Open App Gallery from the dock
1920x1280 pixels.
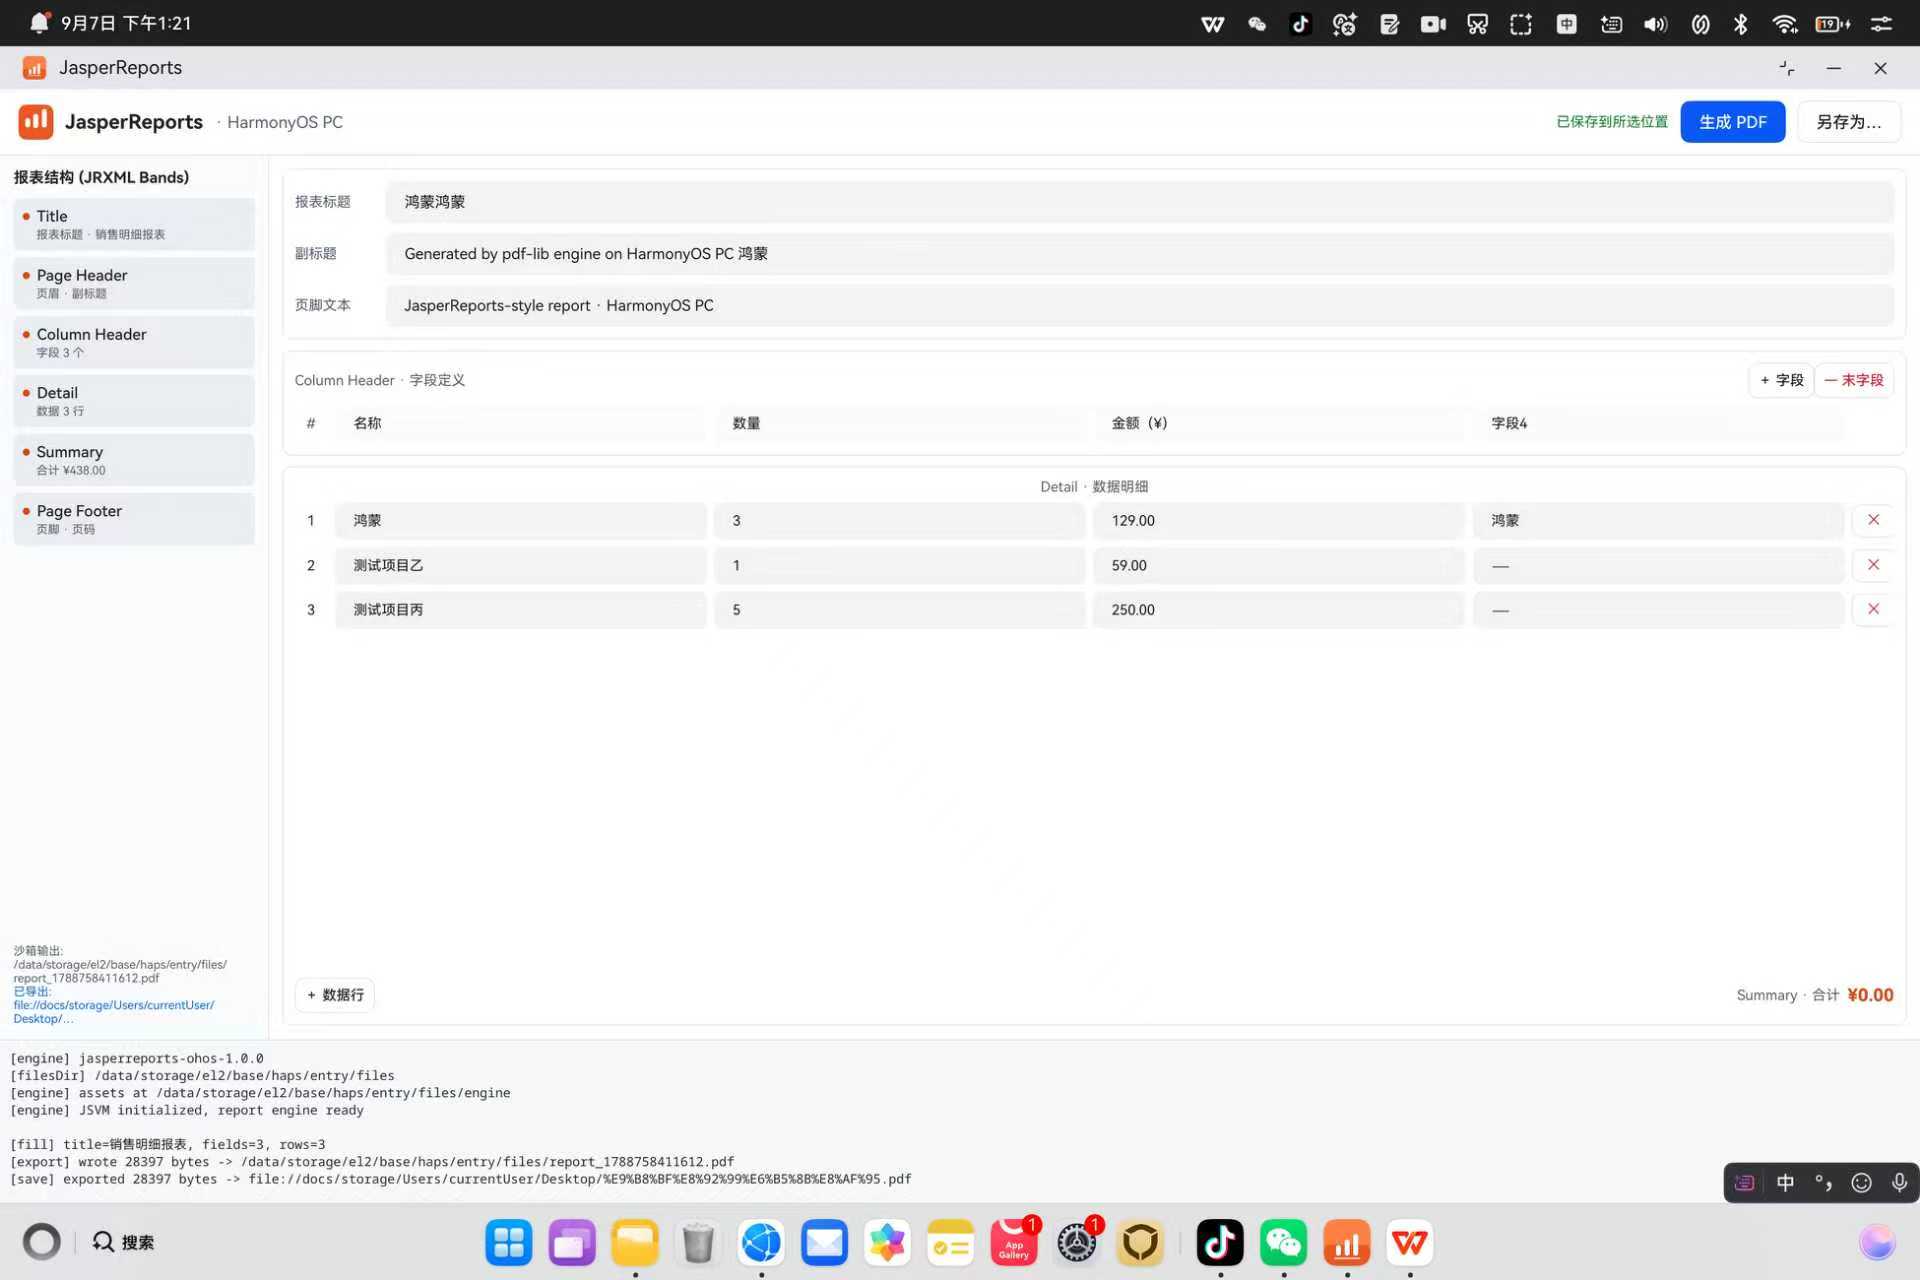(x=1014, y=1243)
